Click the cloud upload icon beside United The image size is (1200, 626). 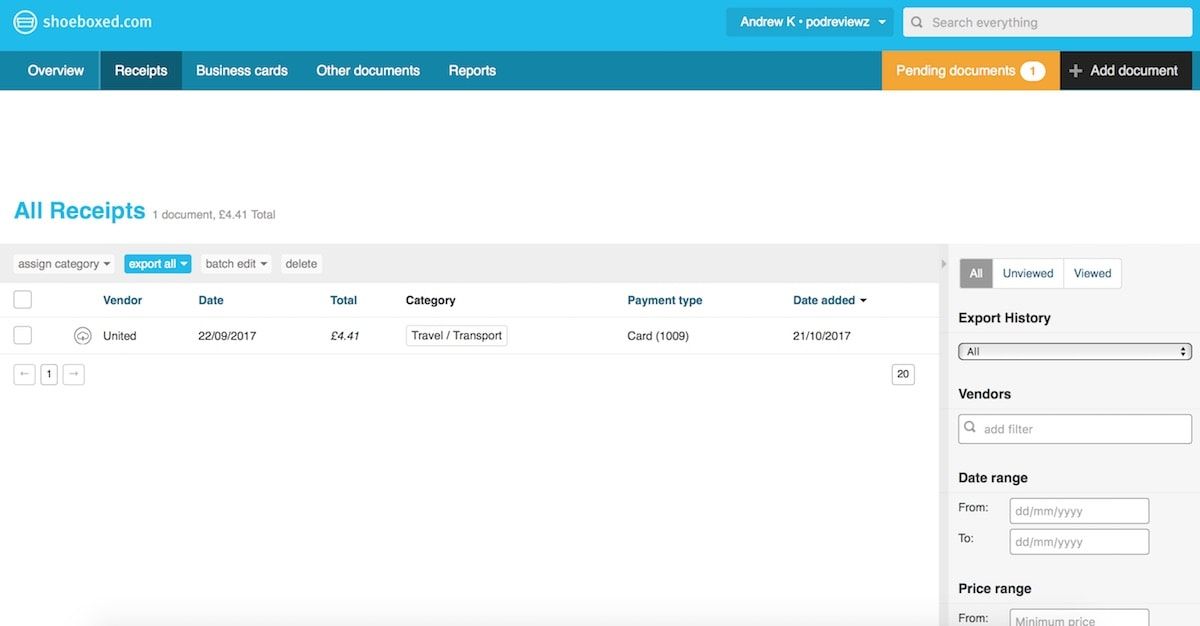click(83, 336)
